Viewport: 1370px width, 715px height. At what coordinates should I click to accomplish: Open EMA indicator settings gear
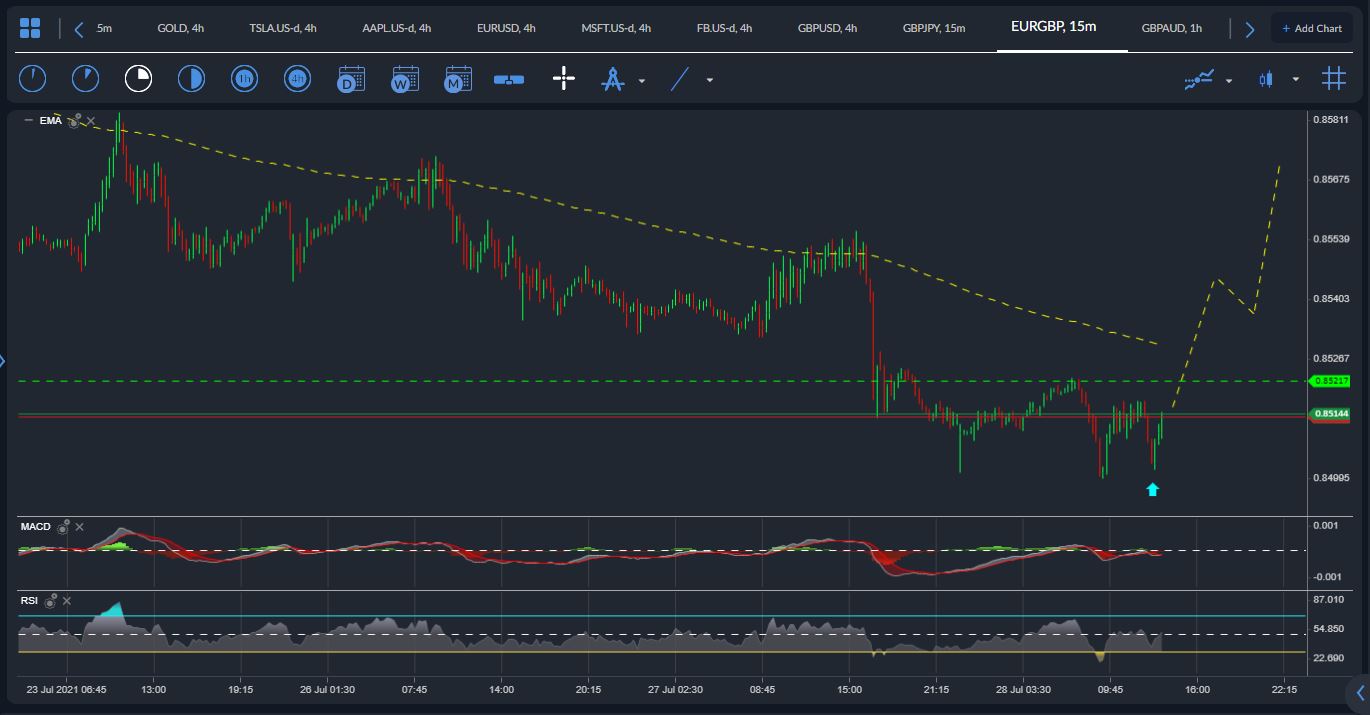(72, 120)
